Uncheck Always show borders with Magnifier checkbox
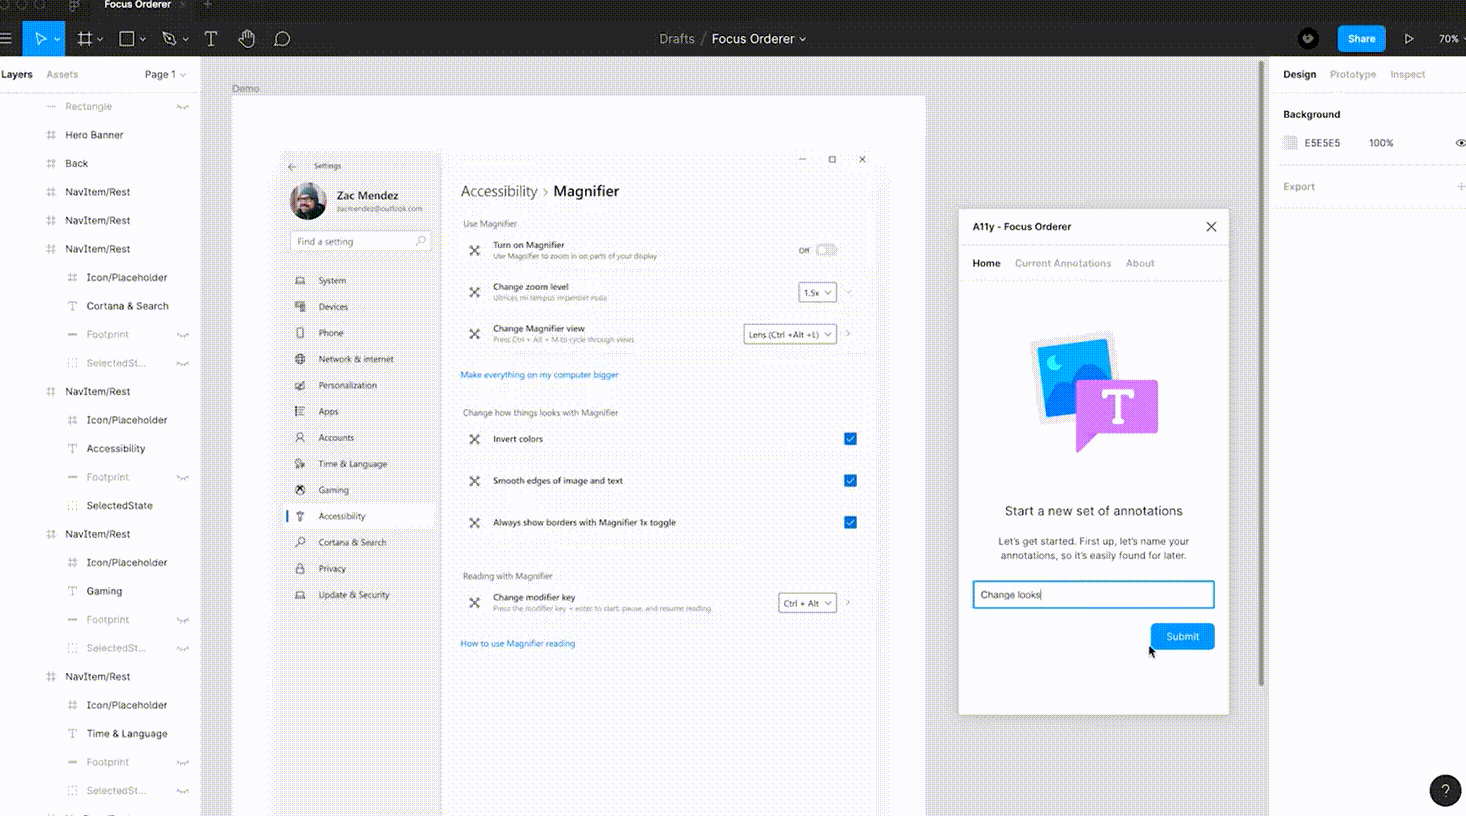Viewport: 1466px width, 816px height. click(850, 523)
